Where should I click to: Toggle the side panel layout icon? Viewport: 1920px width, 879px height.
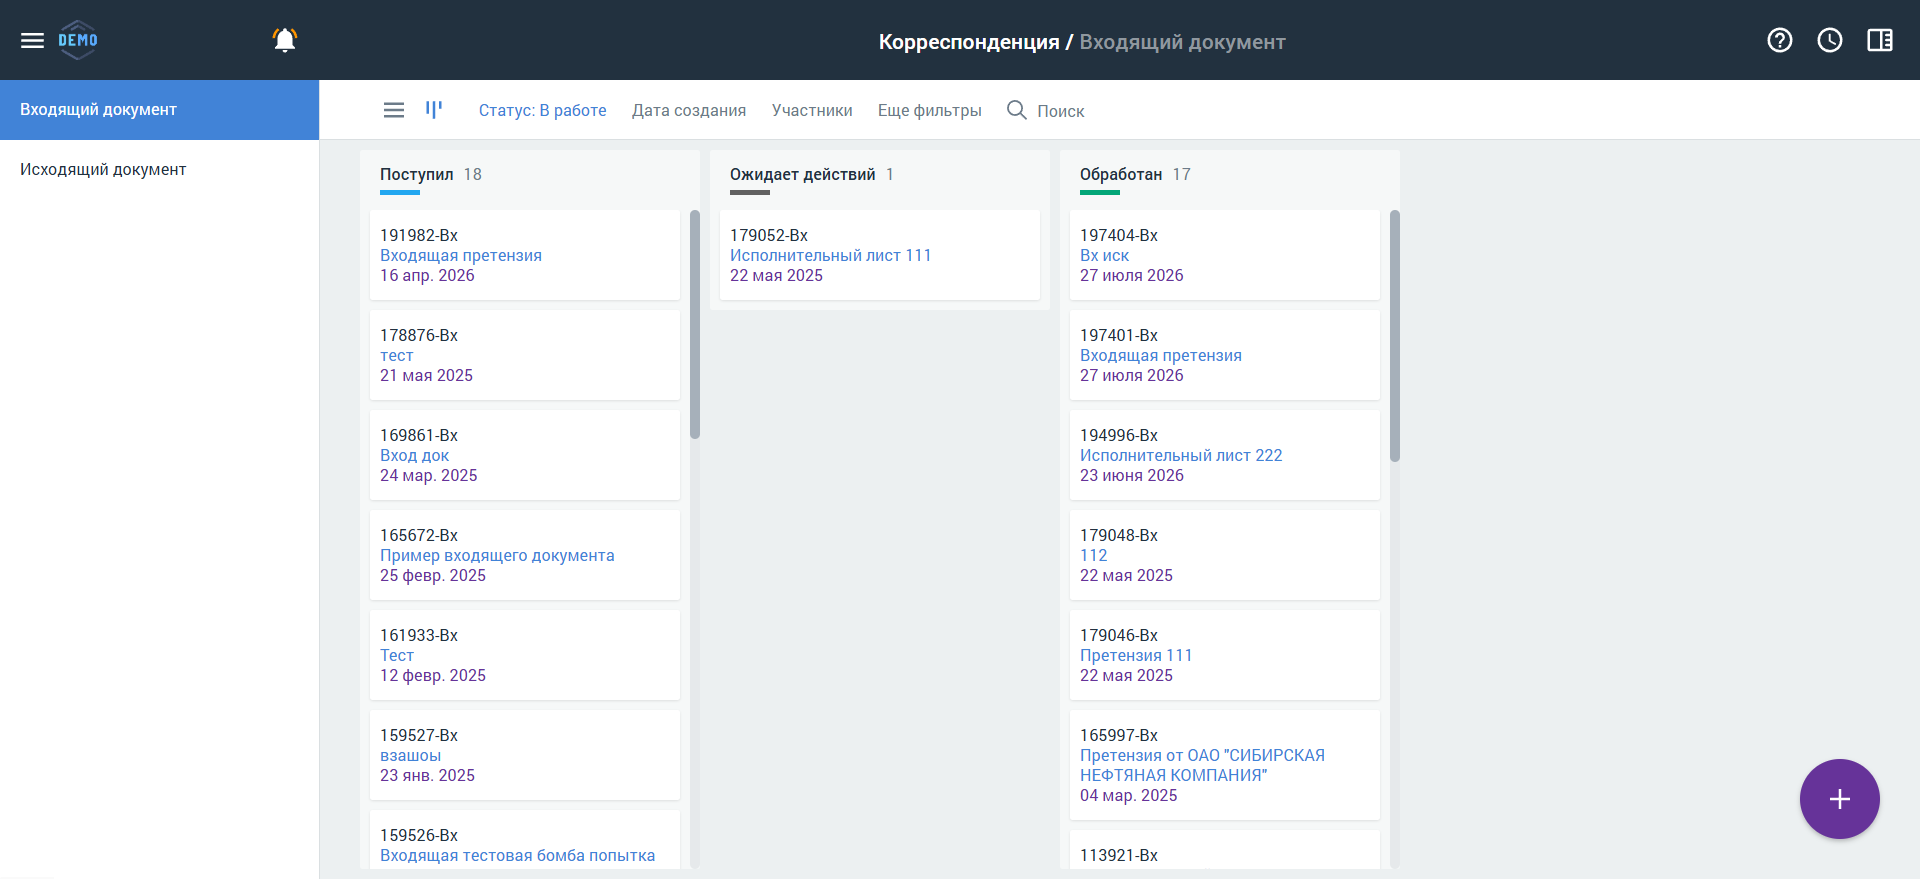click(x=1880, y=40)
